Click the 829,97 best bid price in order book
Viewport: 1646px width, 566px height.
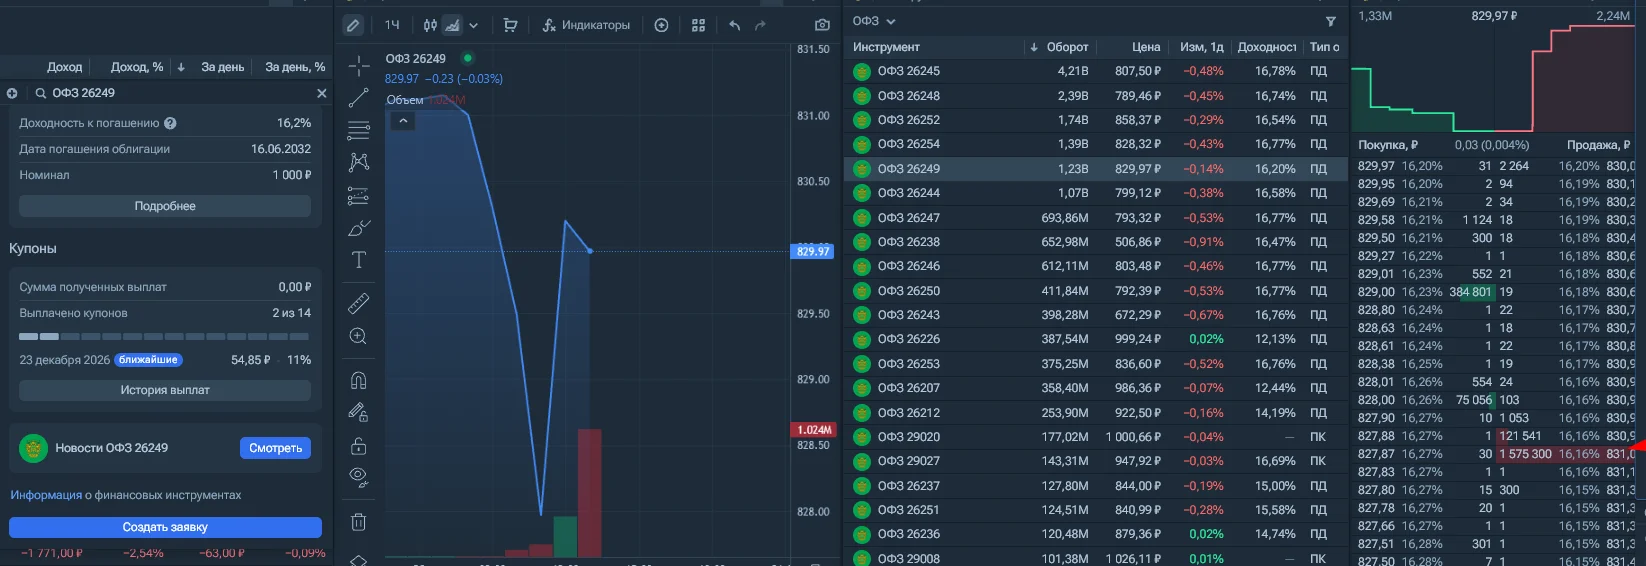click(x=1376, y=166)
